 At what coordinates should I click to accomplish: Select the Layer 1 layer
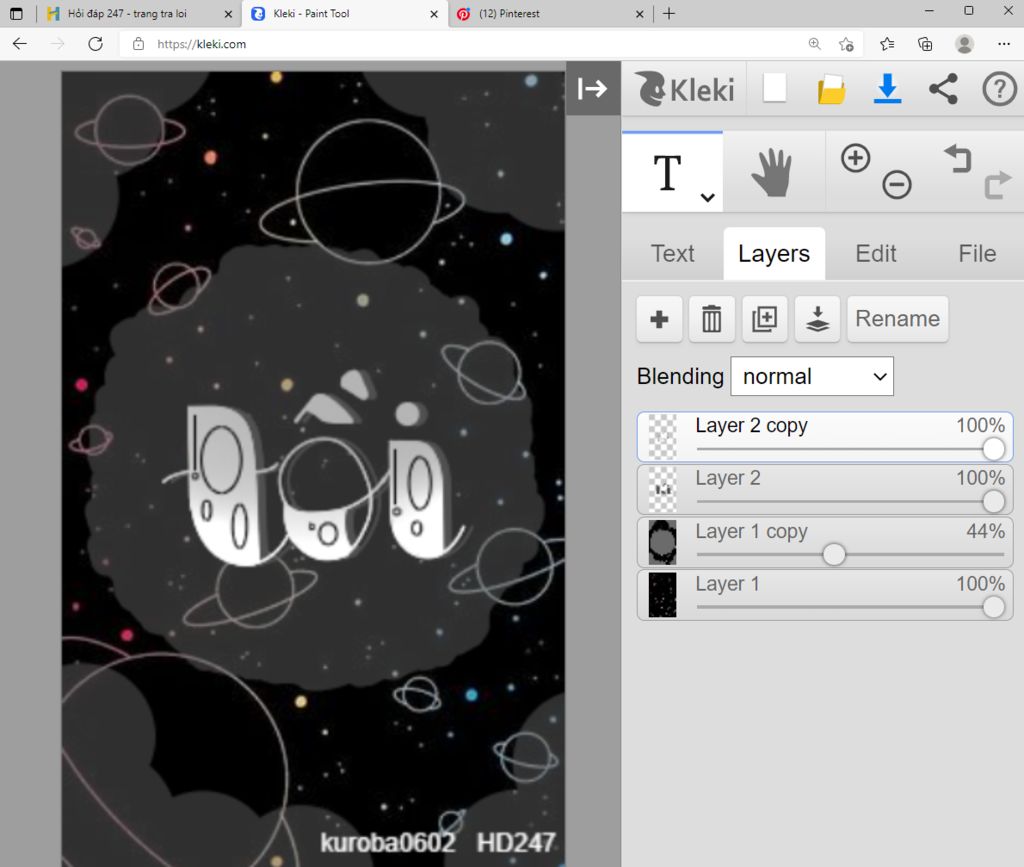tap(825, 595)
